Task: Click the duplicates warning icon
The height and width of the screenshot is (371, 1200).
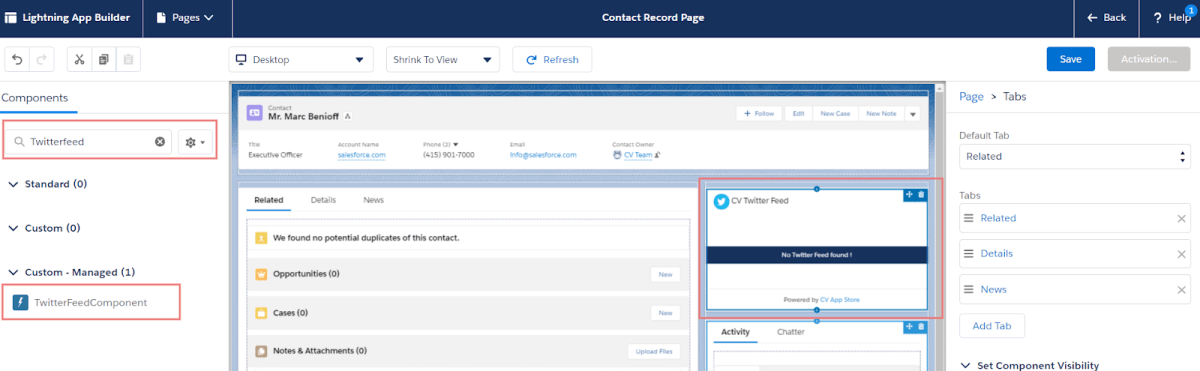Action: pyautogui.click(x=261, y=238)
